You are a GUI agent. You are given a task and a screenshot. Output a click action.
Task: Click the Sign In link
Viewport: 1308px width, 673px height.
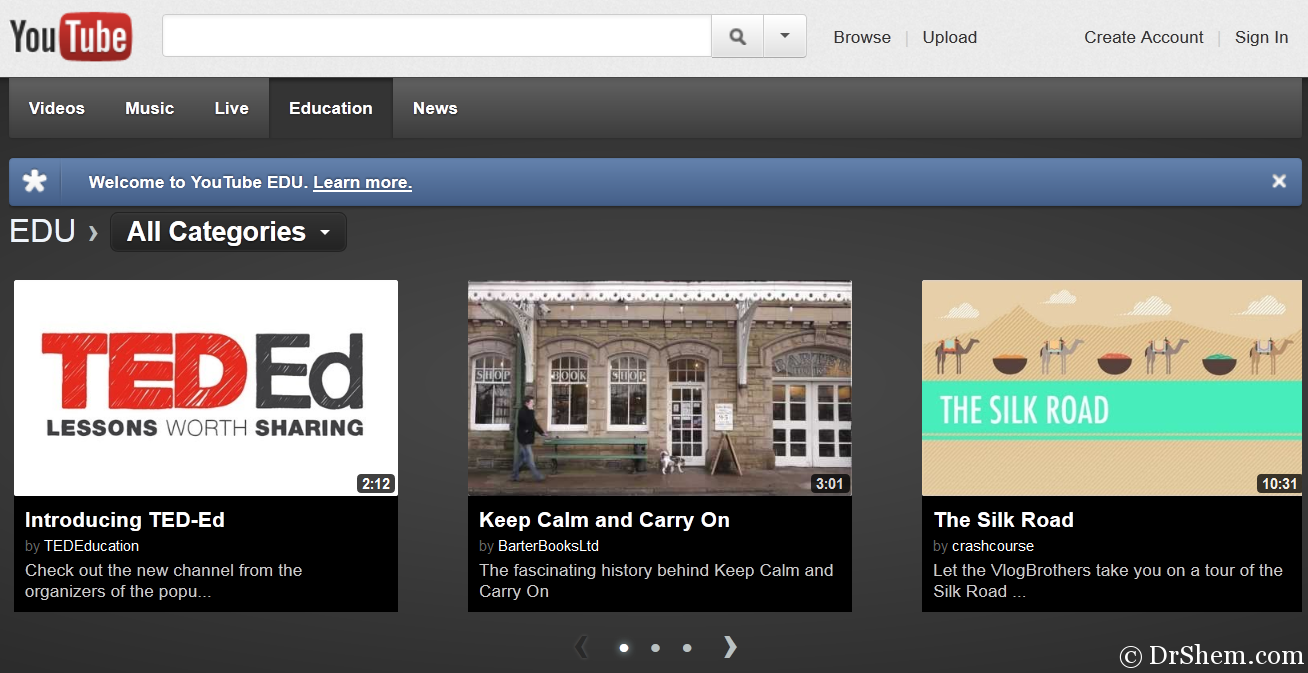point(1261,37)
